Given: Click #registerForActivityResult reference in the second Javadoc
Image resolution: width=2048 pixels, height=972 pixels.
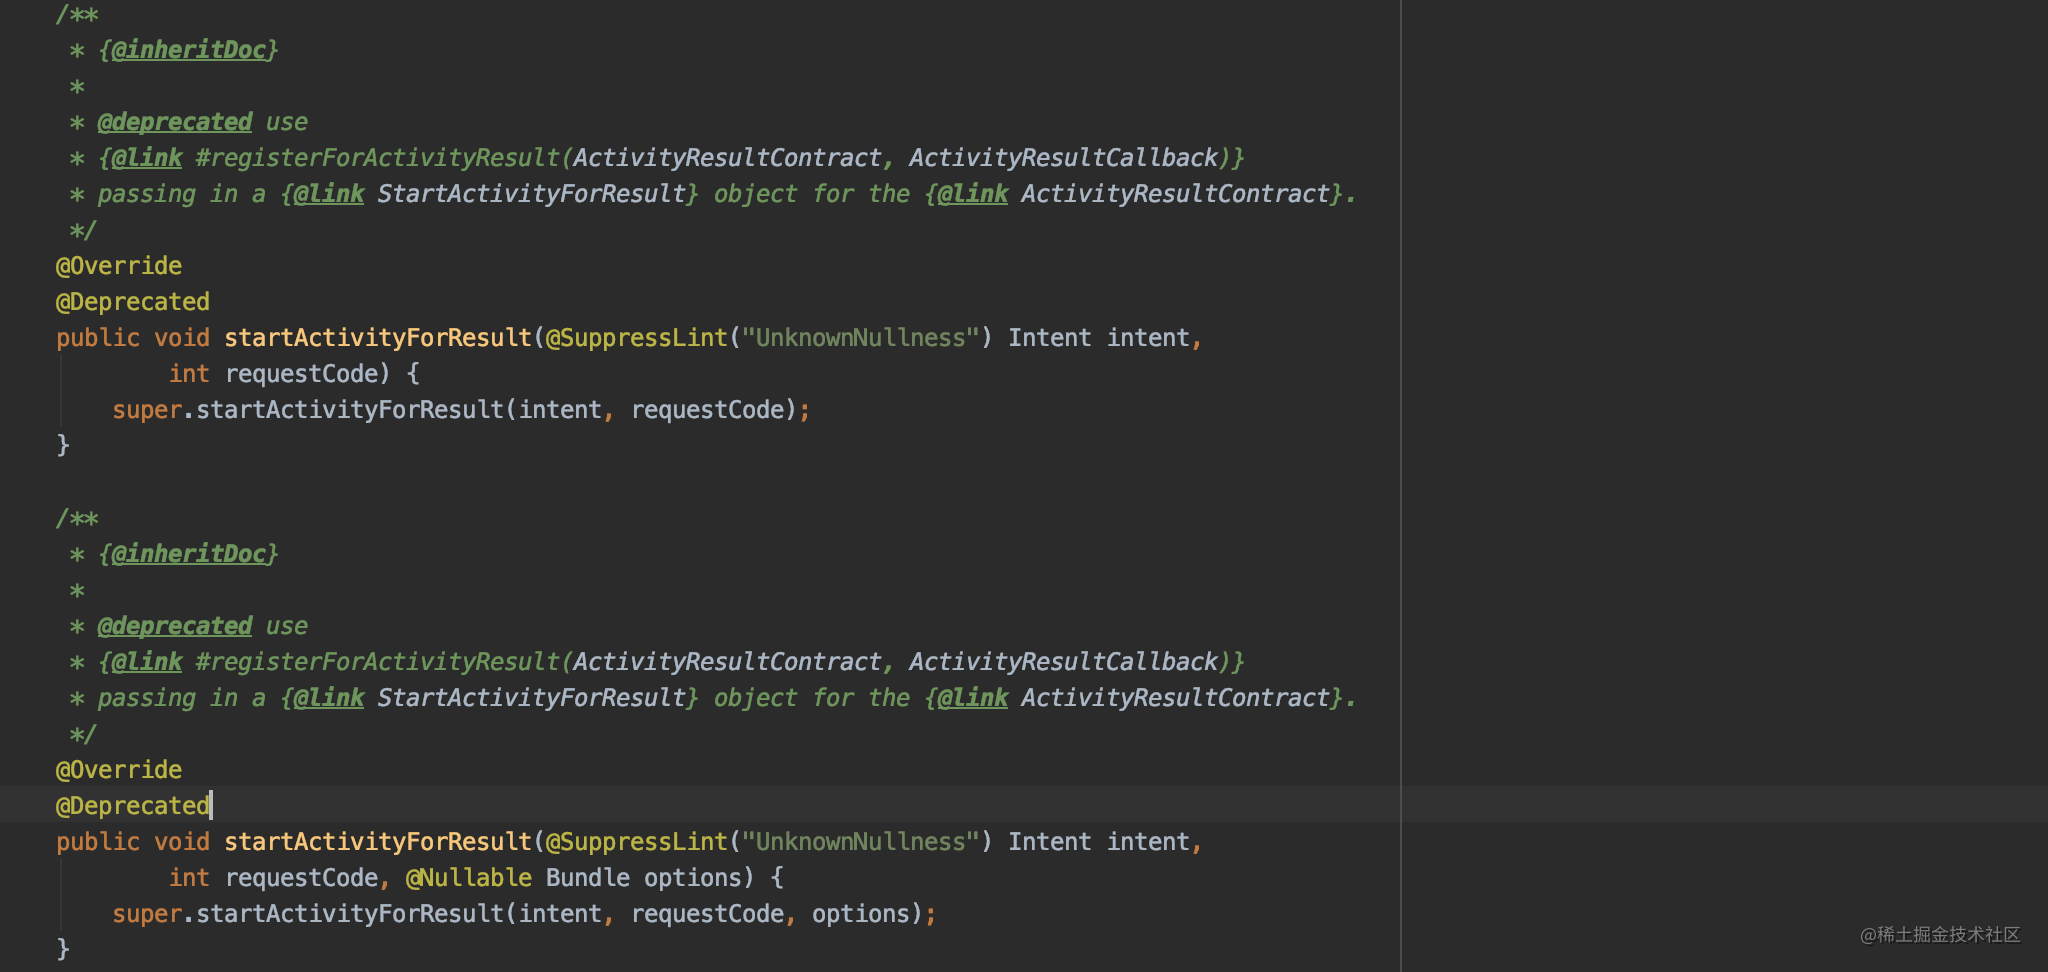Looking at the screenshot, I should 379,662.
